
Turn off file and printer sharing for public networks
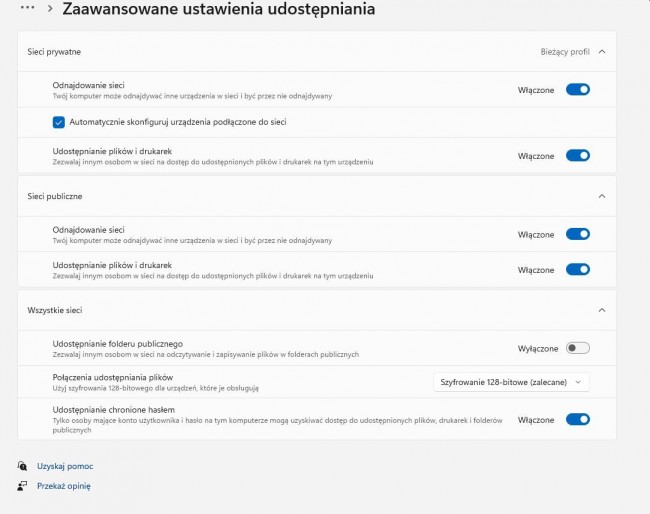[578, 270]
